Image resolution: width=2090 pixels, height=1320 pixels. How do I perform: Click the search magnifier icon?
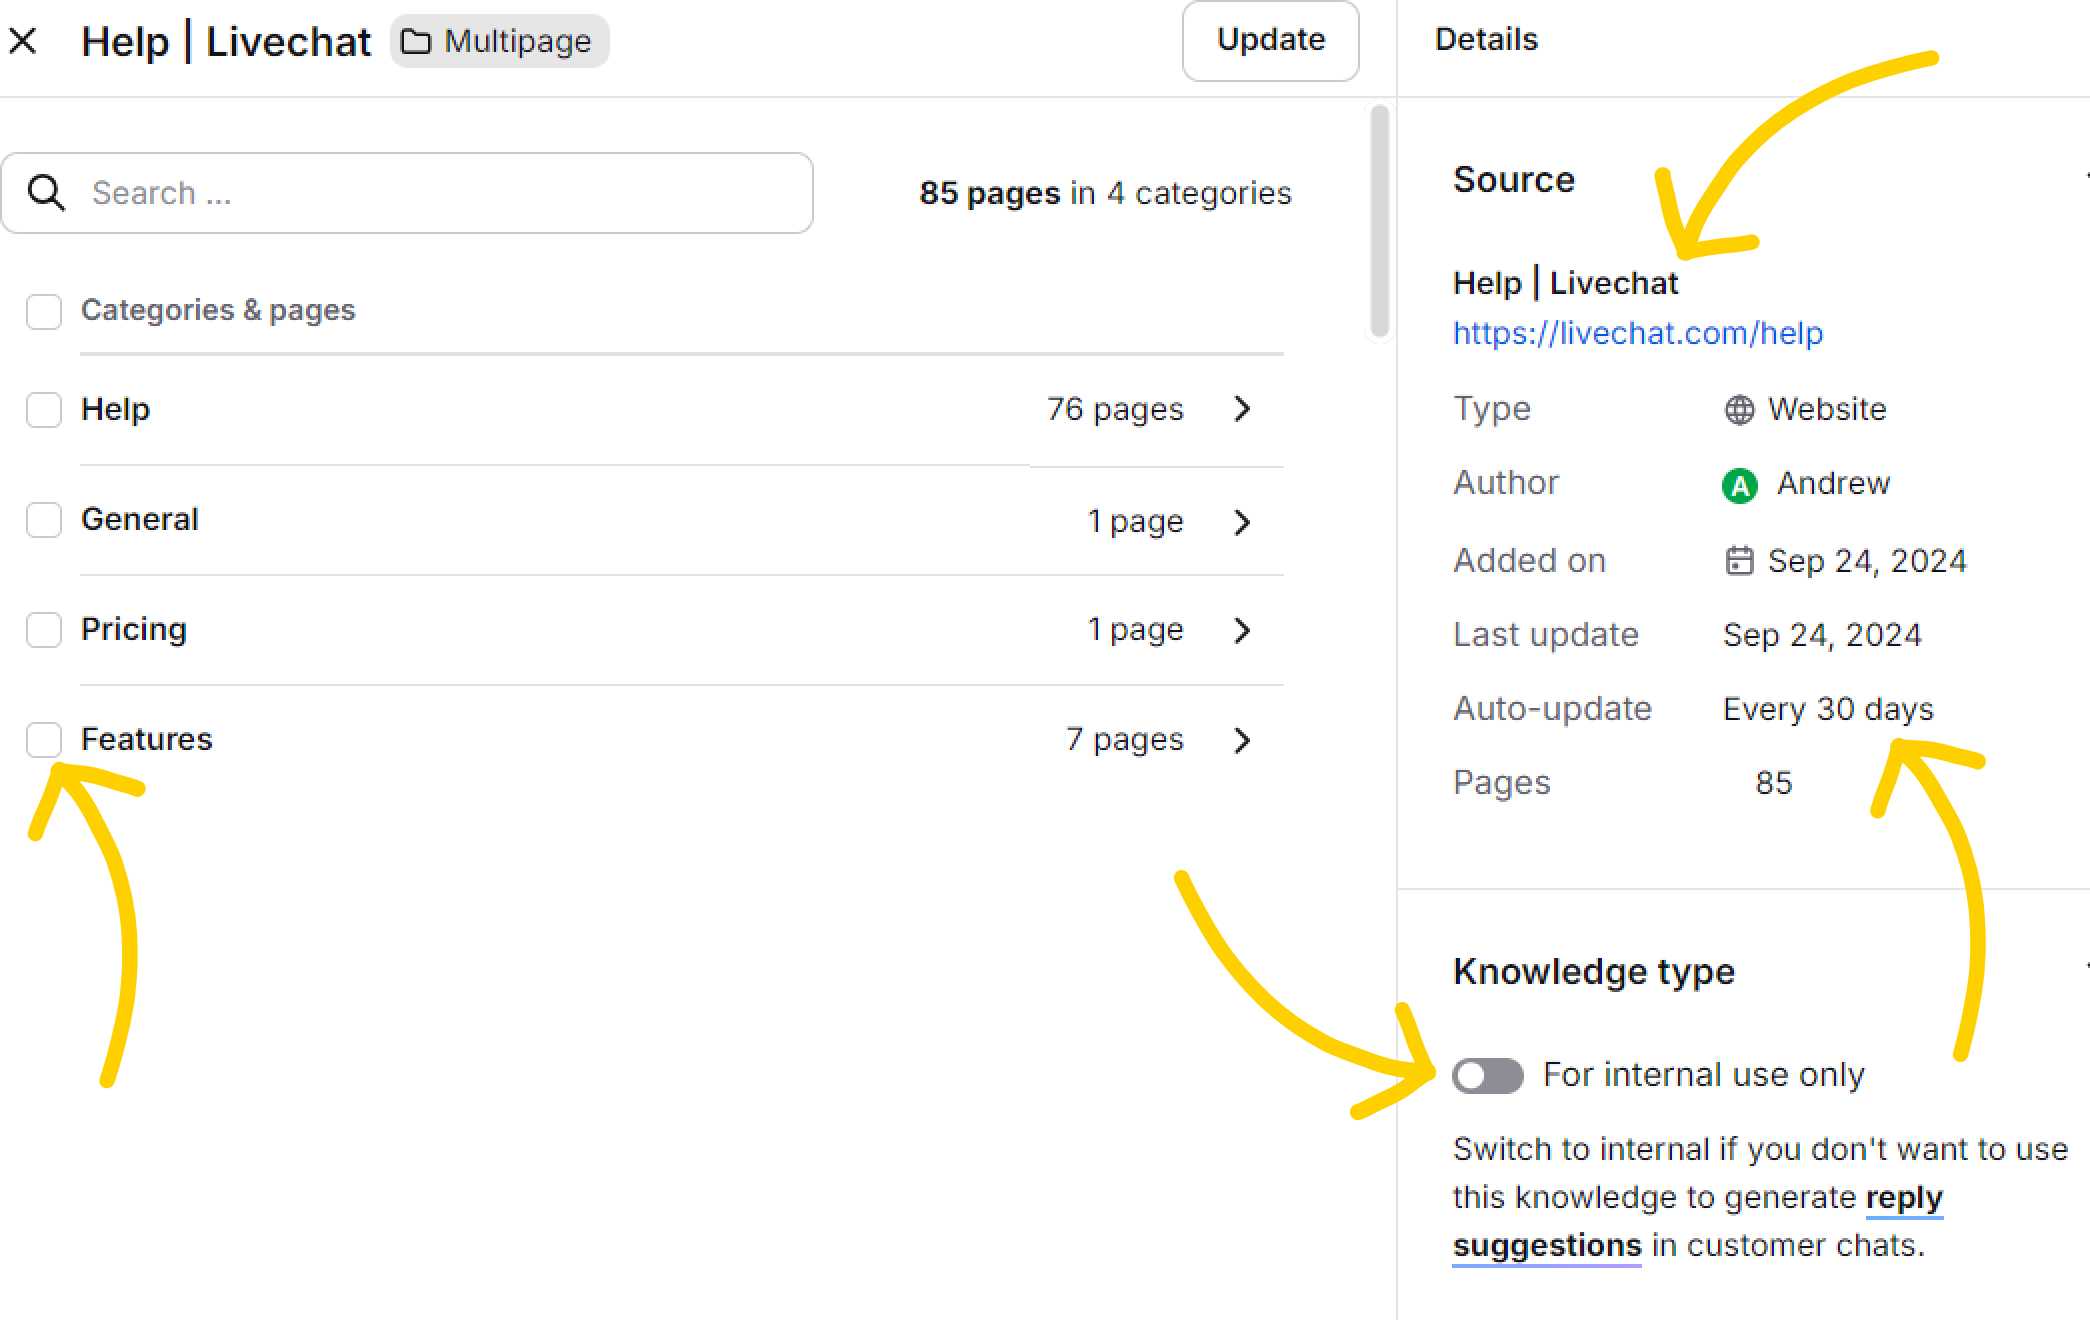coord(46,192)
